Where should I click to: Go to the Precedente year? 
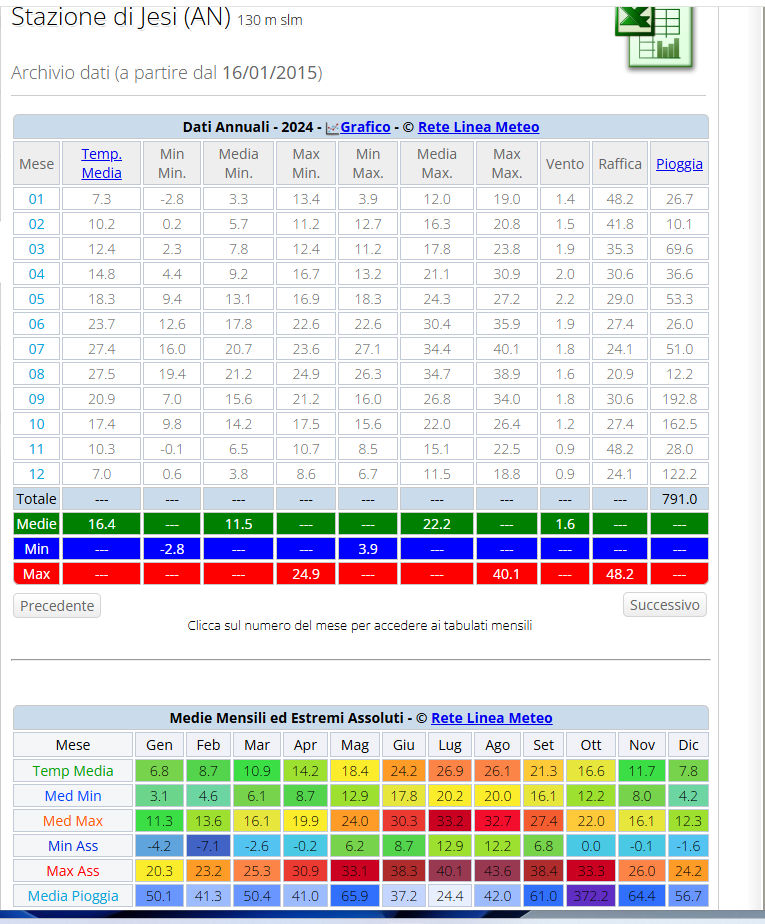point(57,605)
